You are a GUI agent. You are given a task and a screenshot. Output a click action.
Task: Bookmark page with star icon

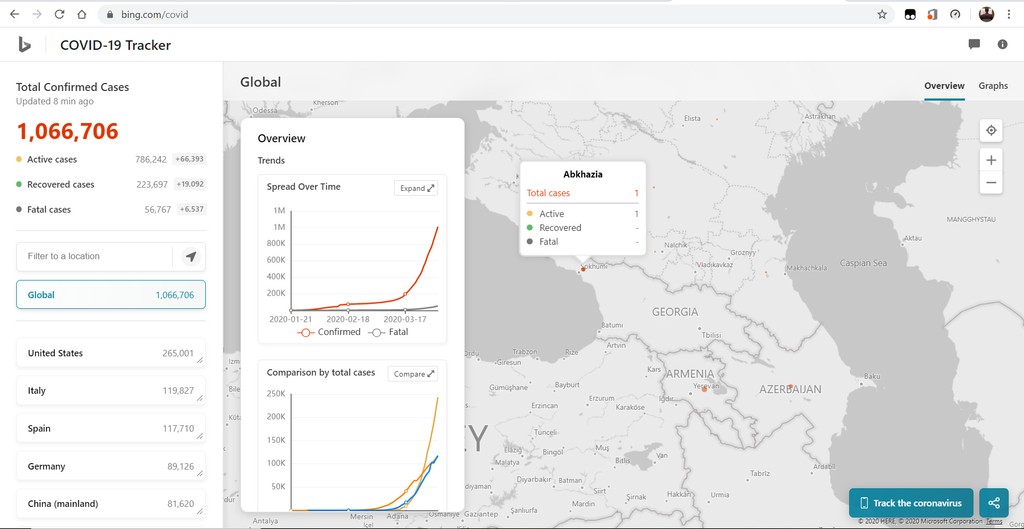coord(882,14)
